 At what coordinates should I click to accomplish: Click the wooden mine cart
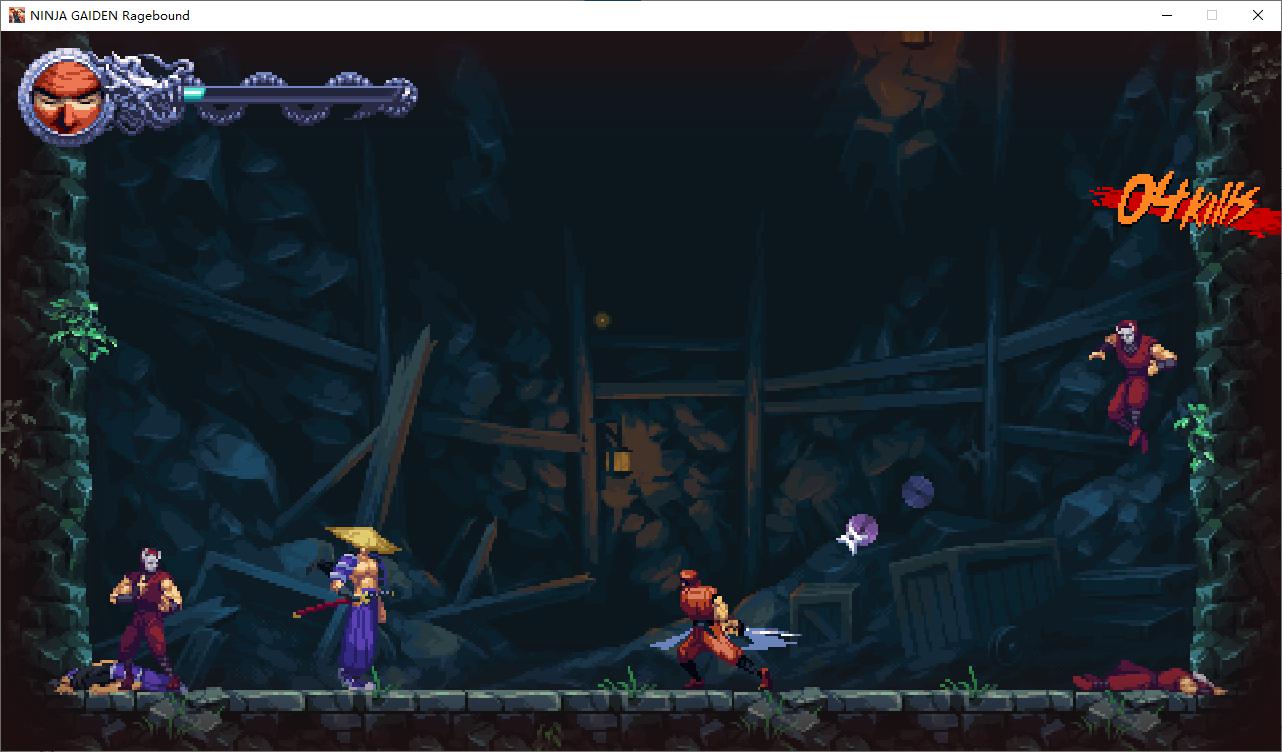[975, 600]
